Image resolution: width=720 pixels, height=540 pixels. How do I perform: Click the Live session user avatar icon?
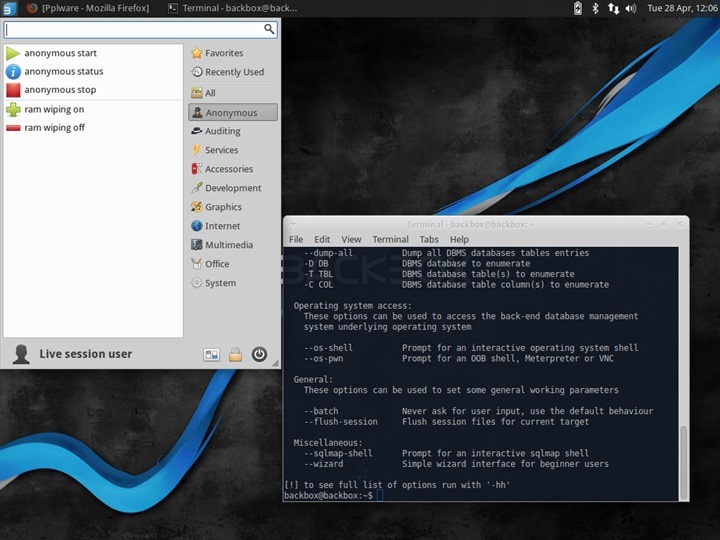pyautogui.click(x=21, y=354)
